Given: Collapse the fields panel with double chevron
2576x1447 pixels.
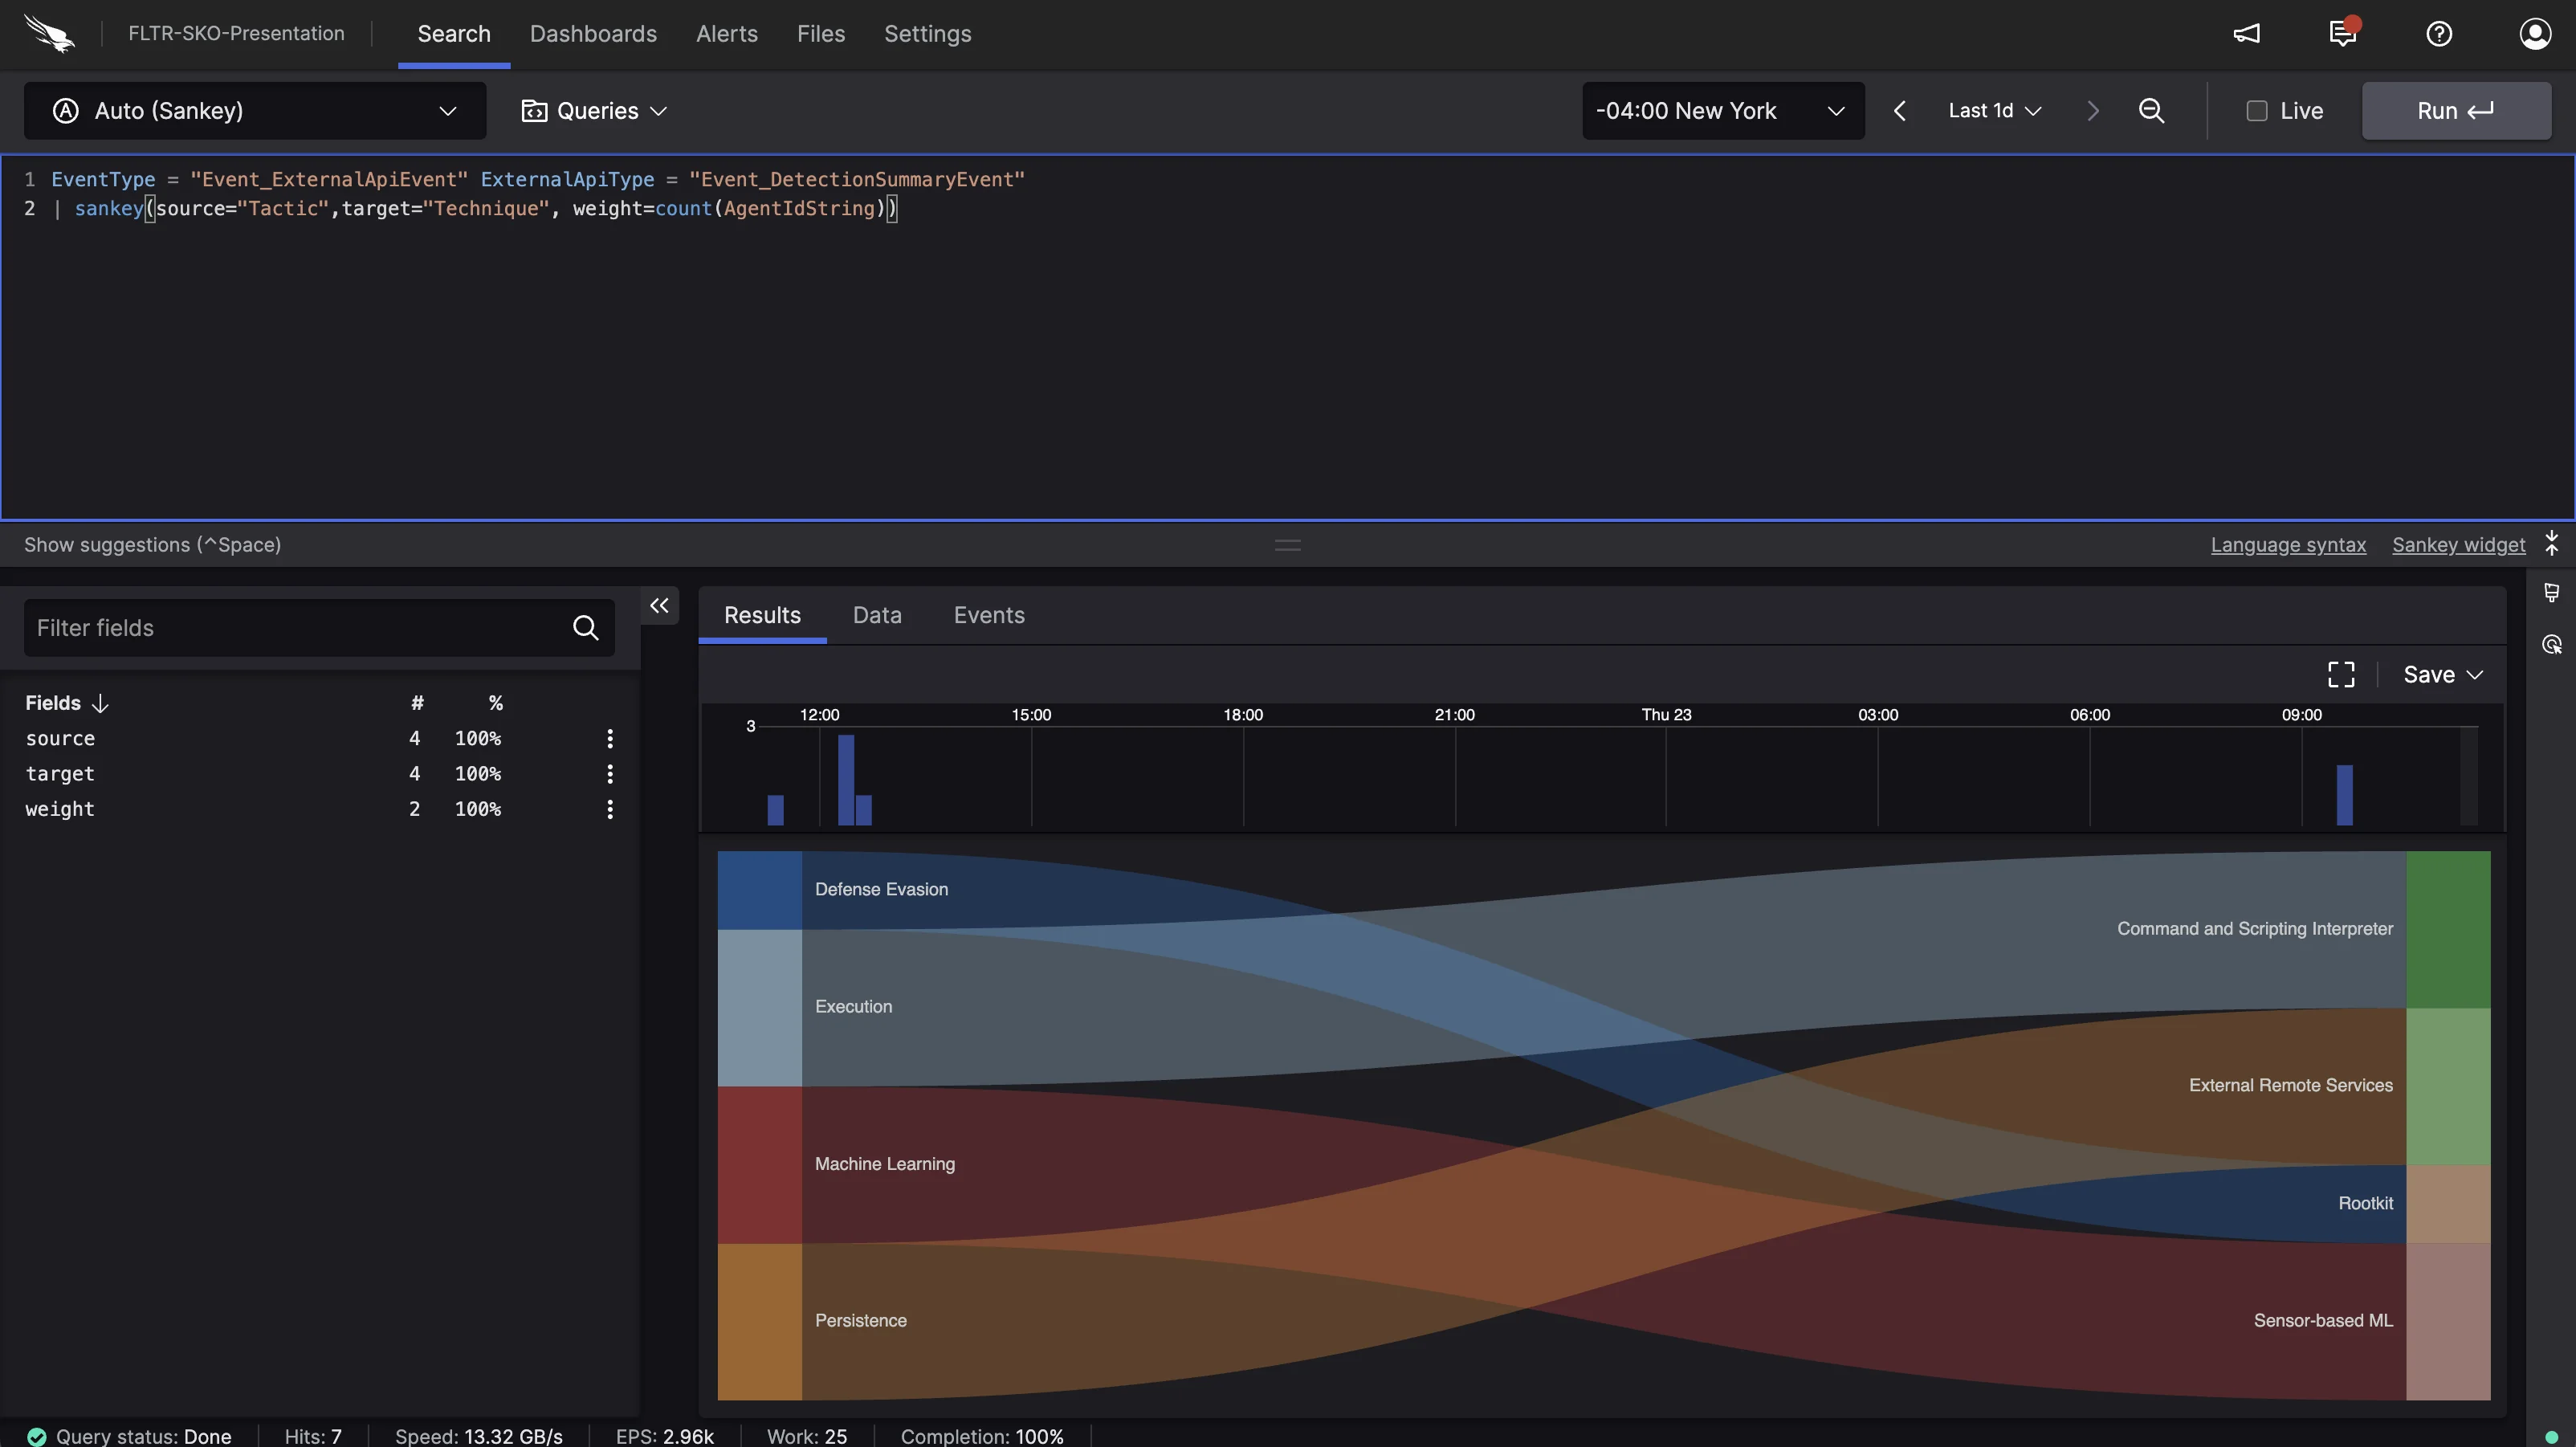Looking at the screenshot, I should pyautogui.click(x=659, y=606).
